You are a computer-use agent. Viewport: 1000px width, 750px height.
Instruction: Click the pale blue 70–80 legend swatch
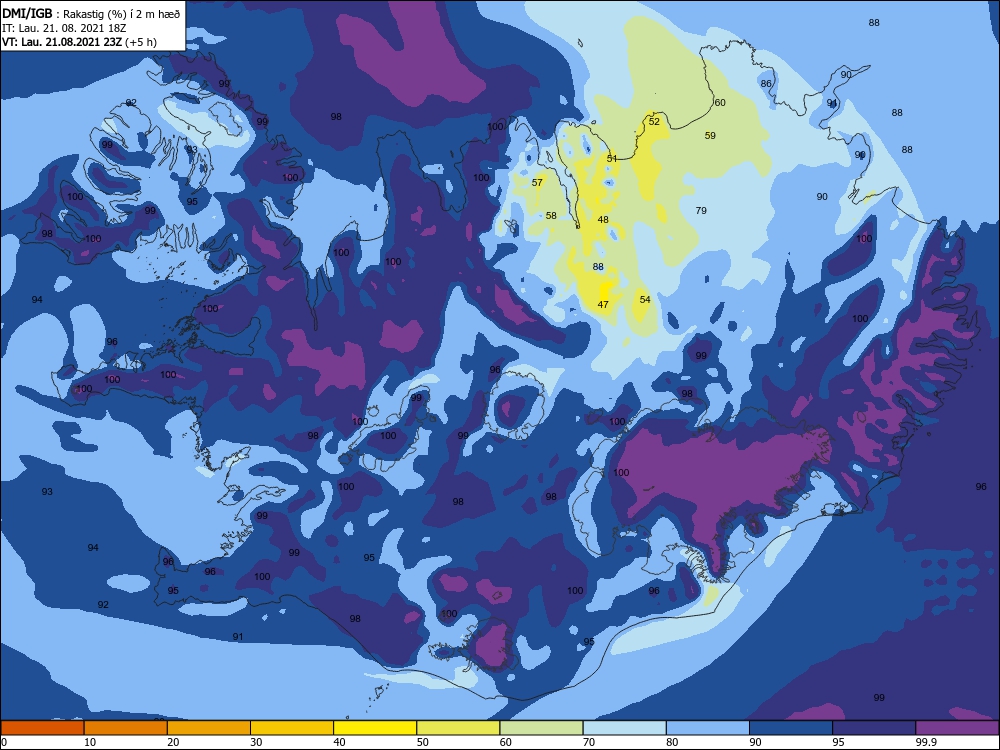coord(624,728)
